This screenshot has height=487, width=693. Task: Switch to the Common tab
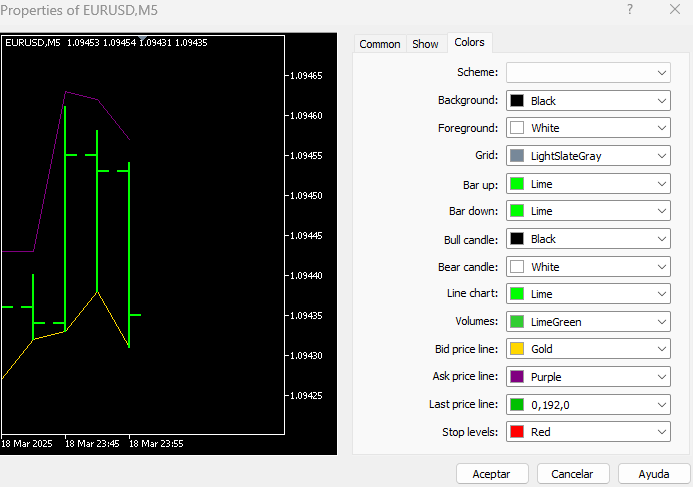tap(380, 44)
